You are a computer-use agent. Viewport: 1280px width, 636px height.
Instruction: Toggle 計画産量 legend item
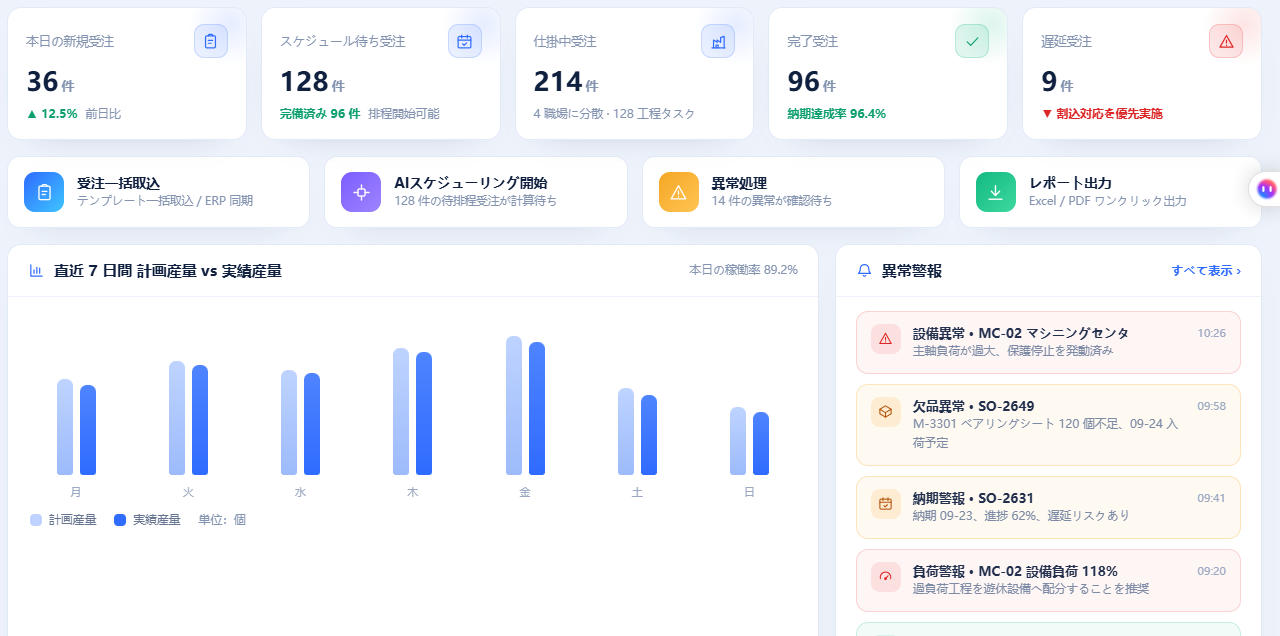[63, 520]
